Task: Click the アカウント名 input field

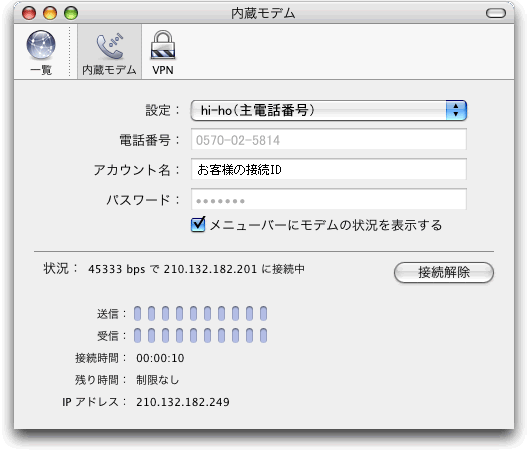Action: click(x=329, y=169)
